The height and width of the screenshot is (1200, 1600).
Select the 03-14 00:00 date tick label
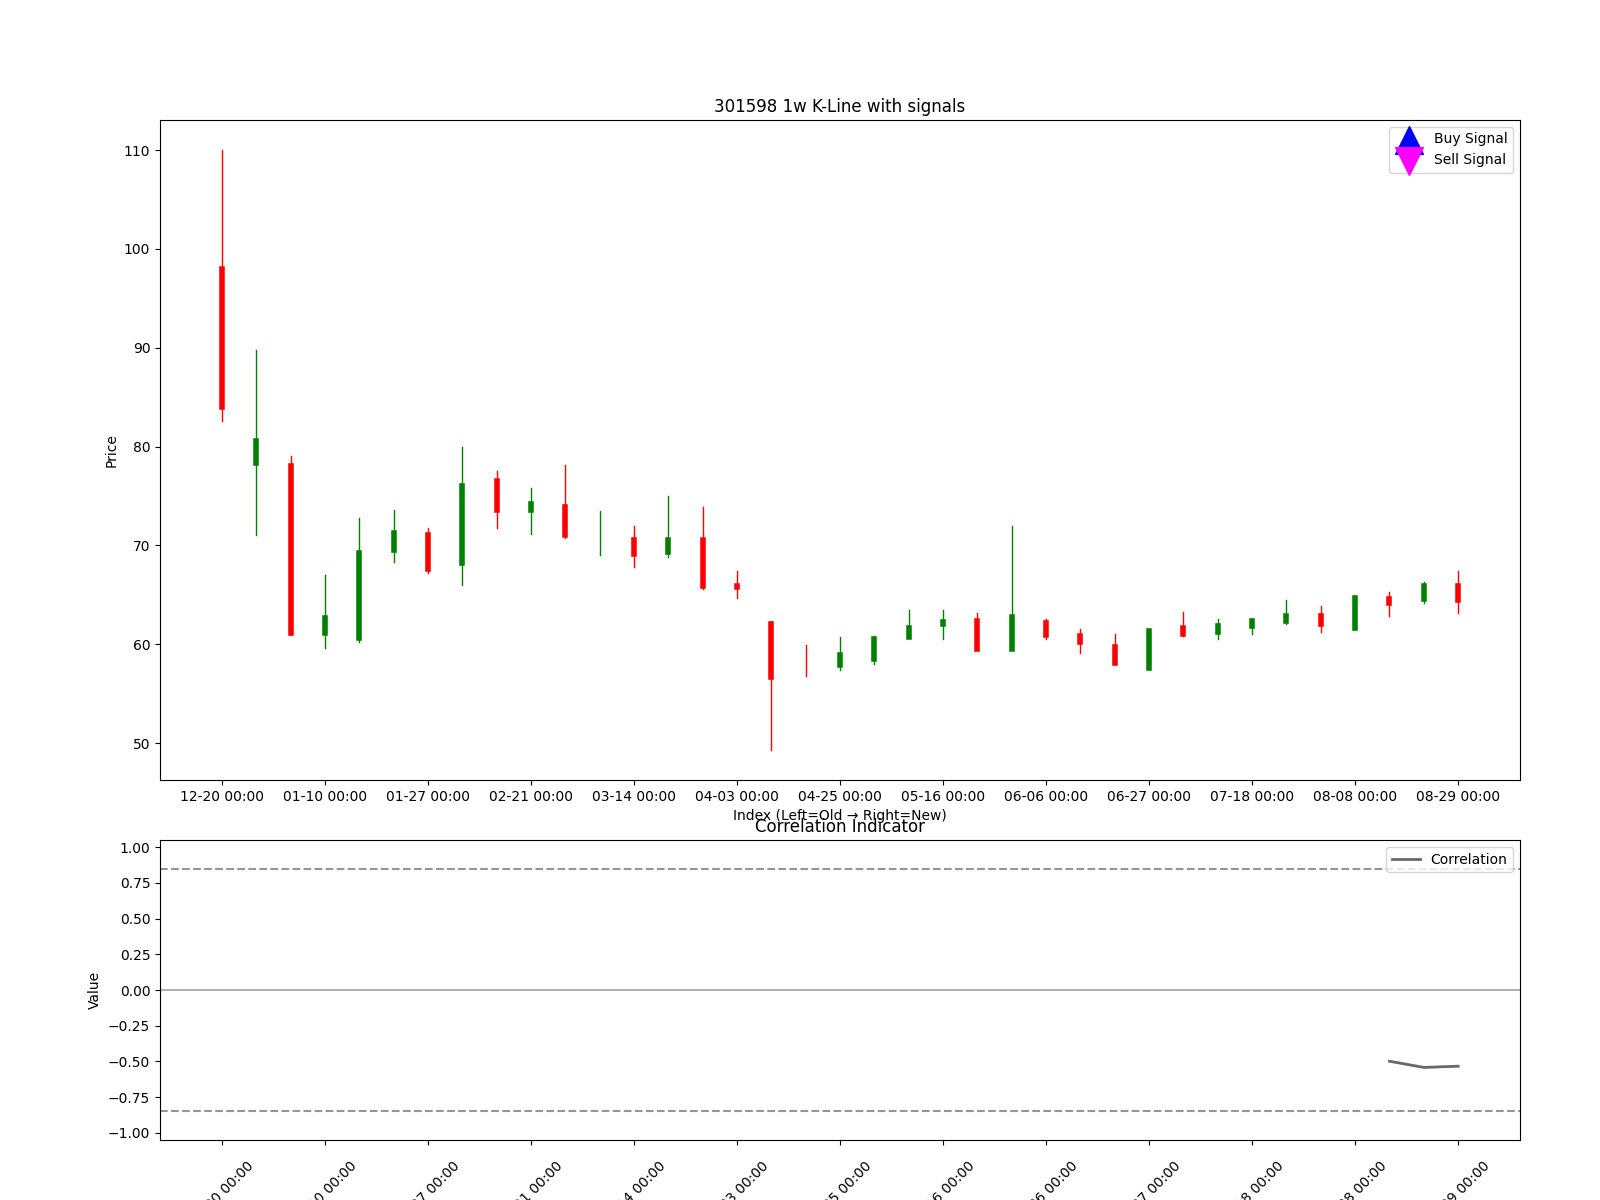coord(634,797)
